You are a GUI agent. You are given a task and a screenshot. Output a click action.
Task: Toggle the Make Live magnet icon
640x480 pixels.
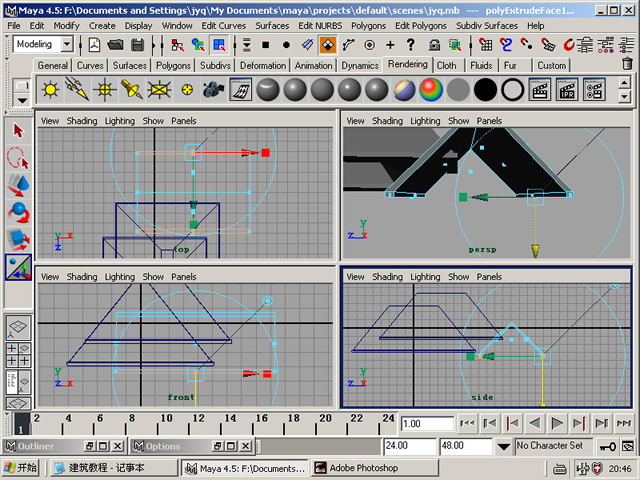[x=568, y=44]
